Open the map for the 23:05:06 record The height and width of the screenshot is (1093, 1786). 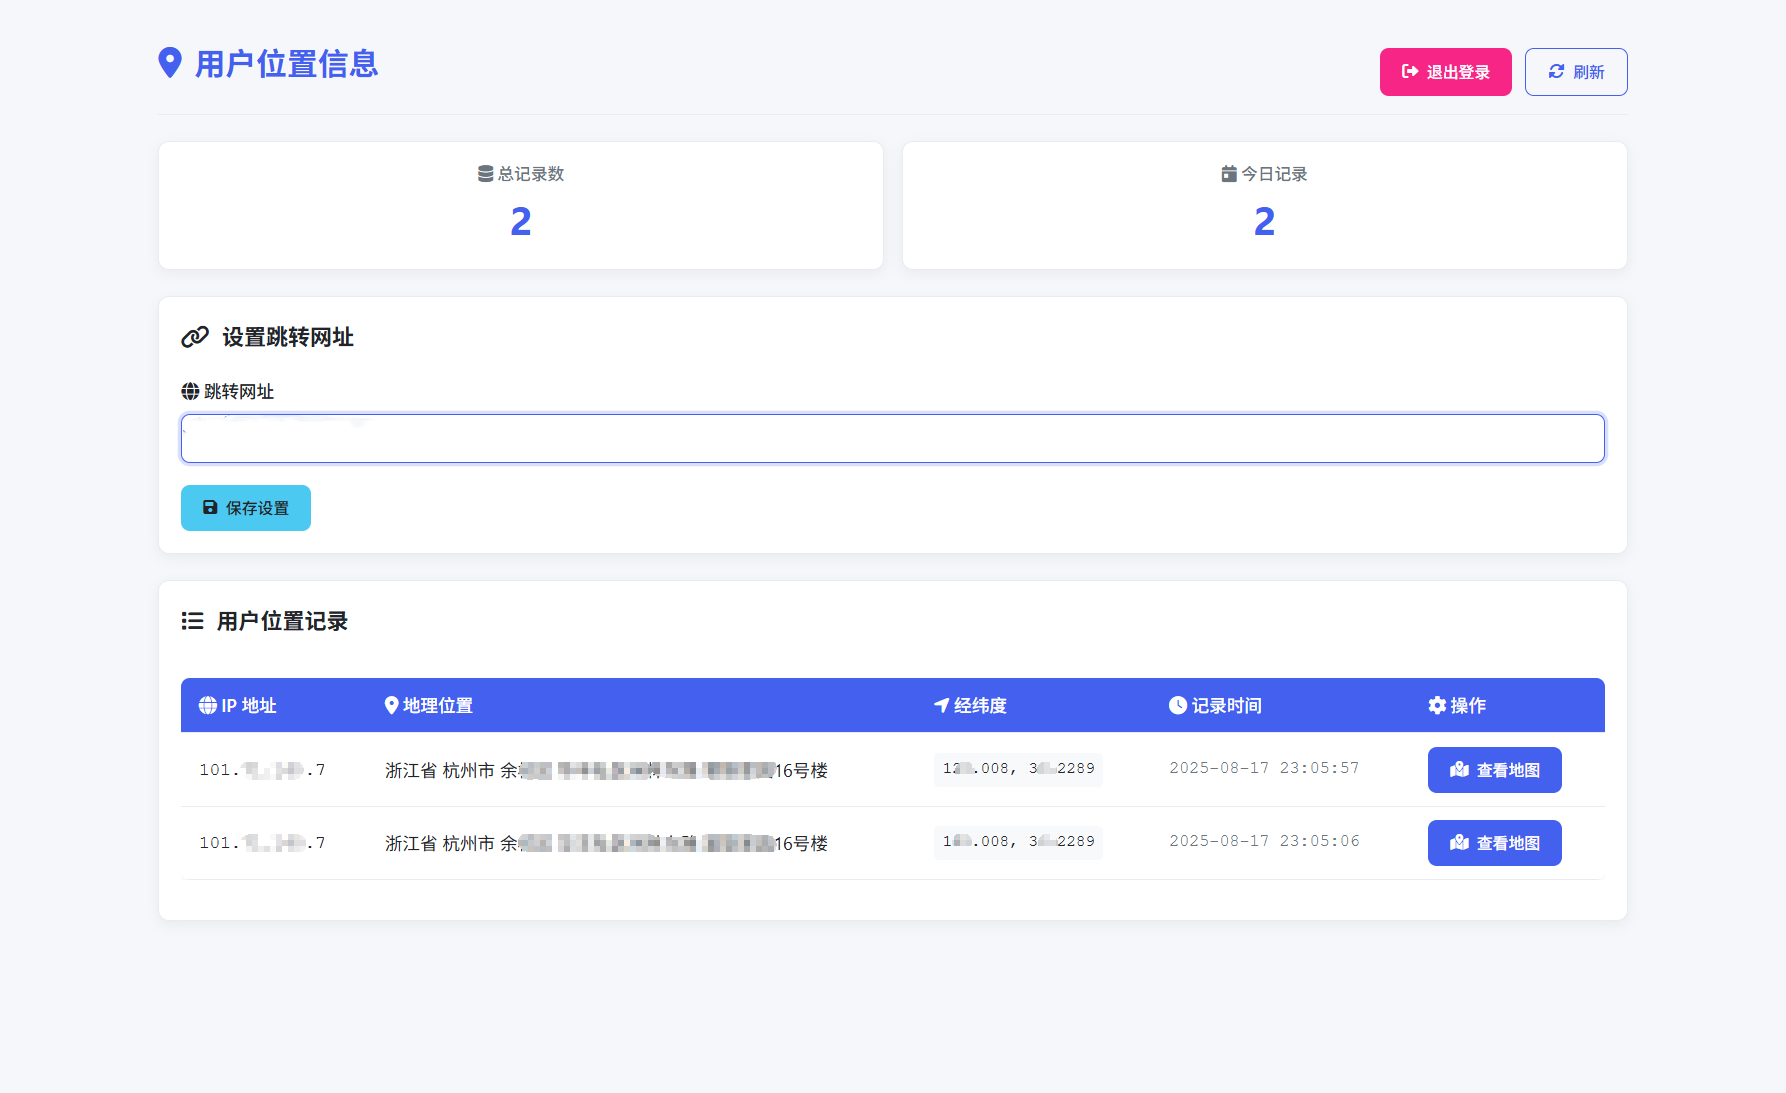click(1494, 842)
